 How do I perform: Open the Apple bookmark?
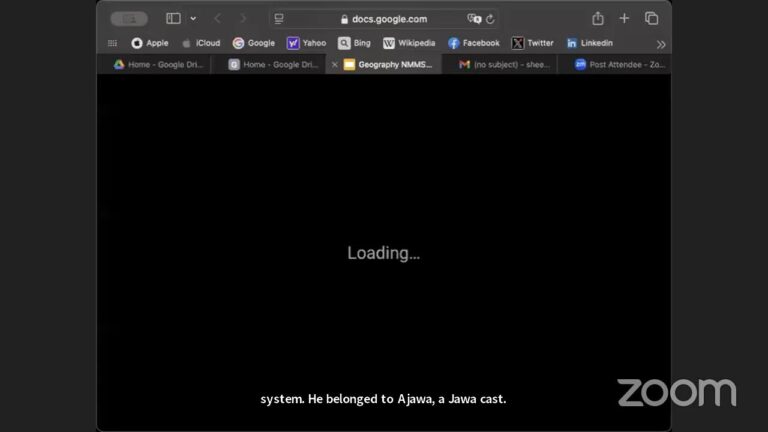(149, 43)
